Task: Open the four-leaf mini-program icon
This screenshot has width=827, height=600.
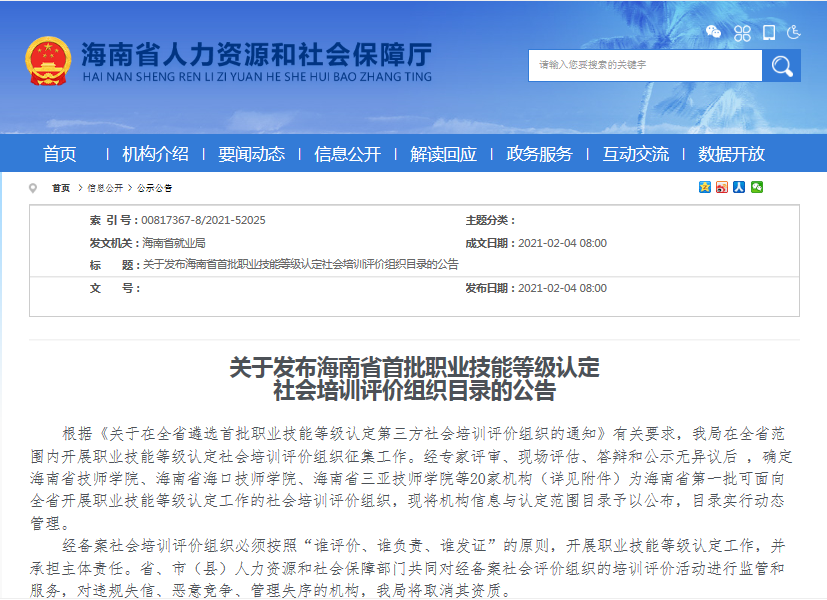Action: (x=741, y=32)
